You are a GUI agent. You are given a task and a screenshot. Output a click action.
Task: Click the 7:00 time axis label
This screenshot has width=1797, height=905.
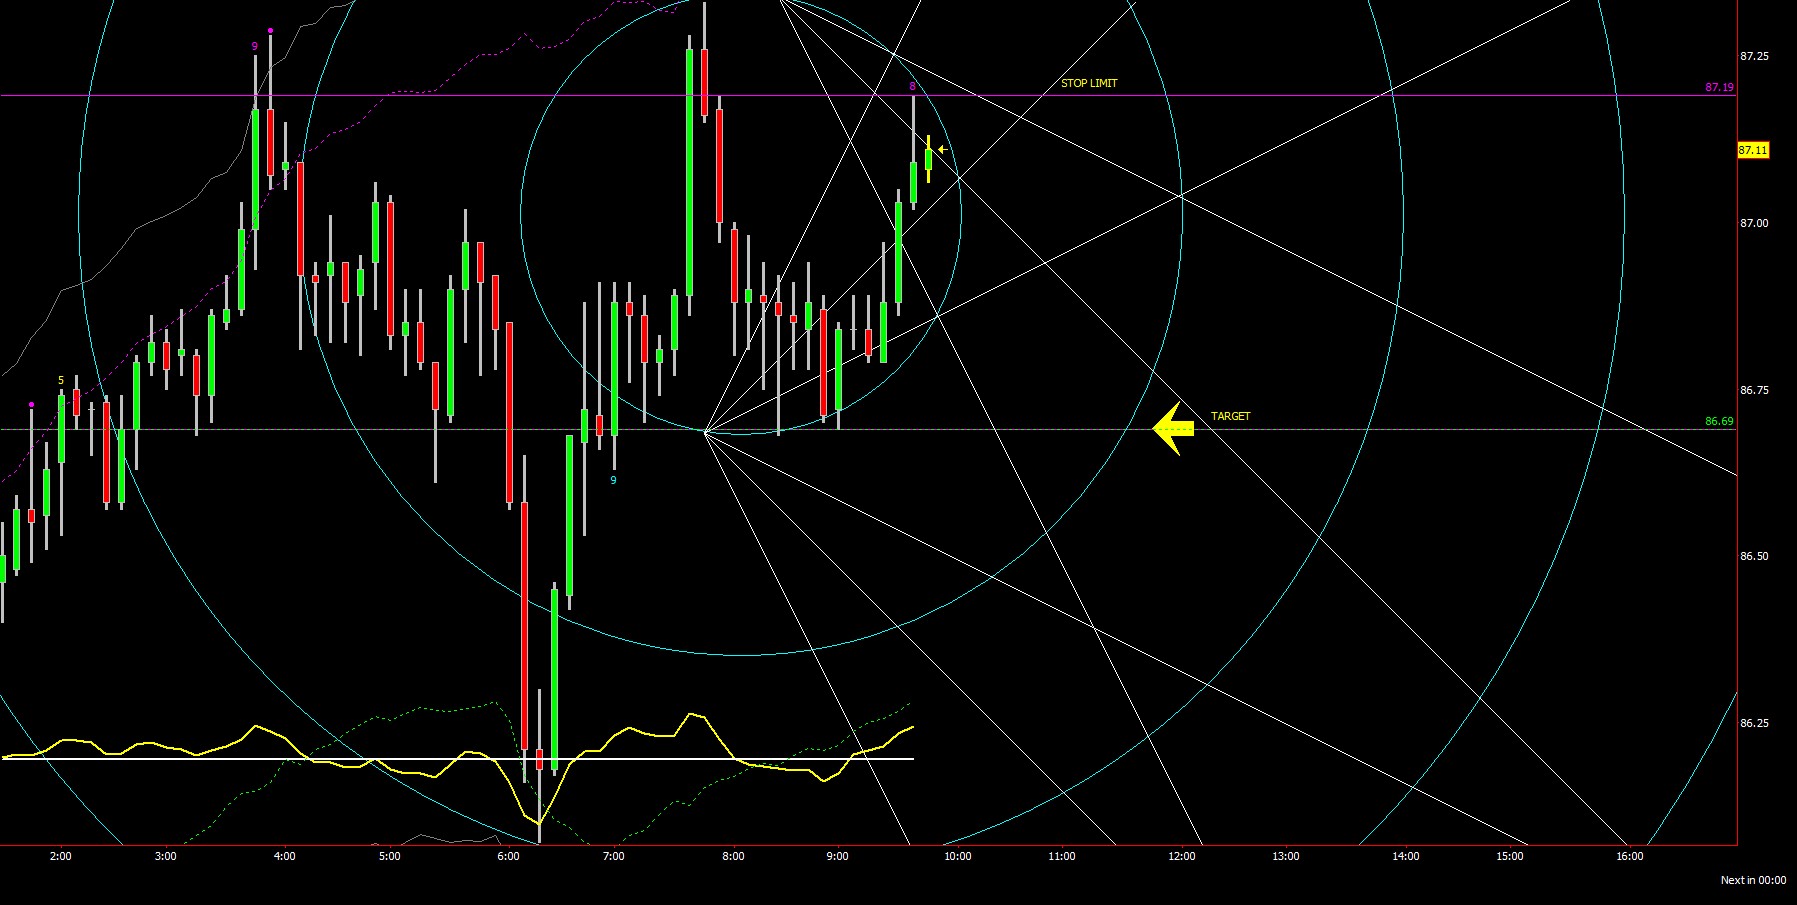pos(614,856)
